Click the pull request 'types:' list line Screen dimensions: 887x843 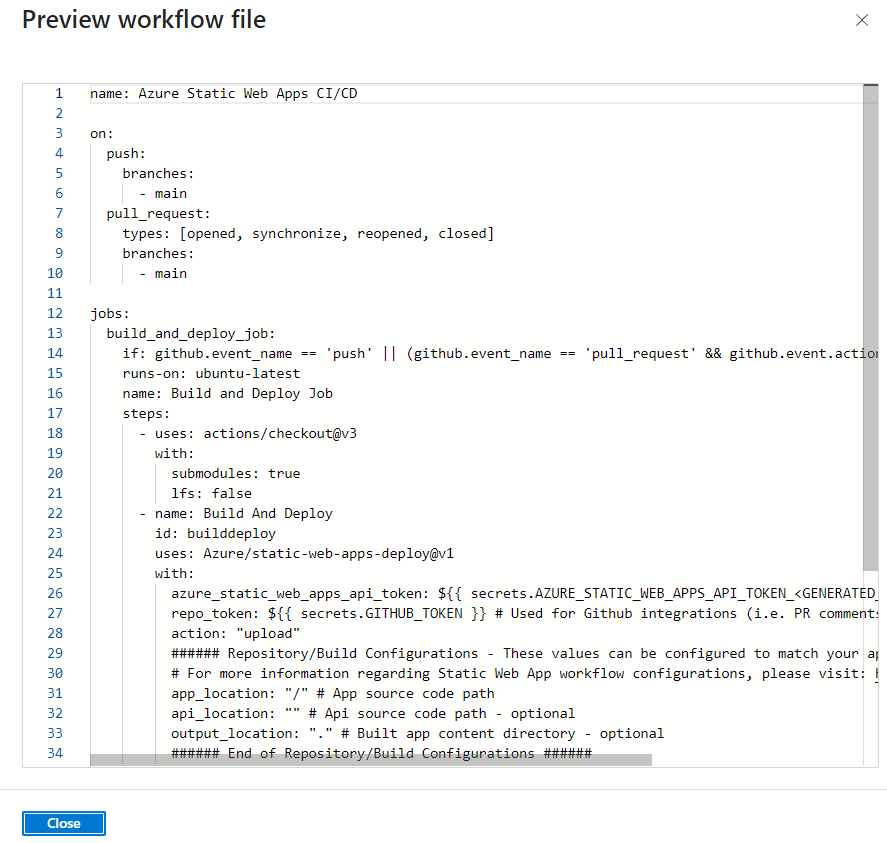click(x=308, y=233)
